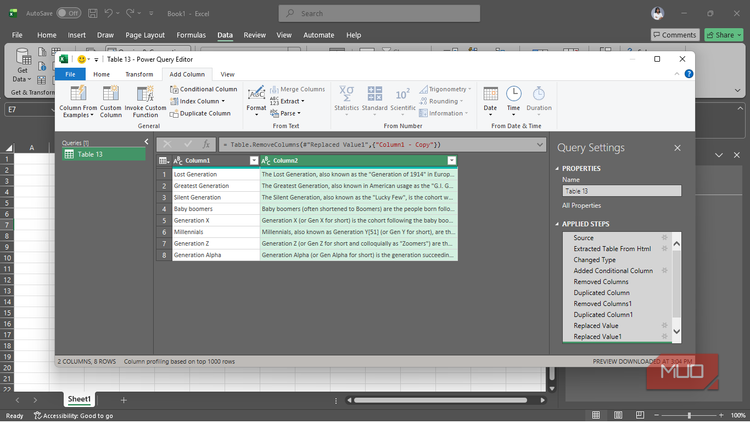
Task: Open Column2 filter dropdown
Action: (x=452, y=161)
